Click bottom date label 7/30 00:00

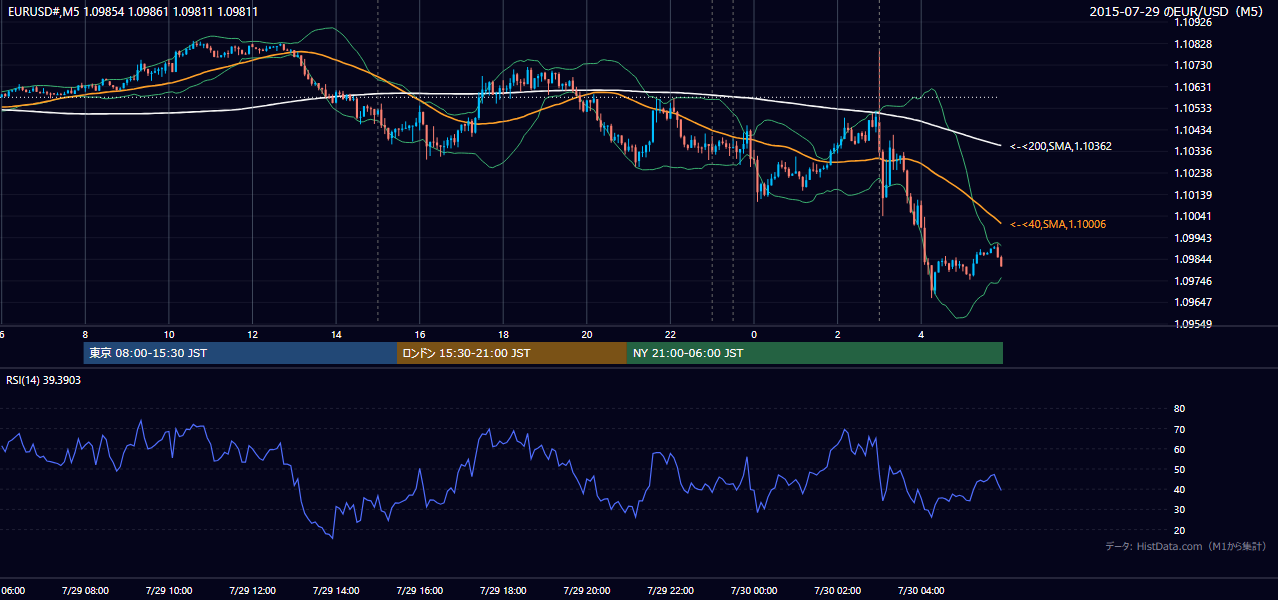(x=754, y=590)
